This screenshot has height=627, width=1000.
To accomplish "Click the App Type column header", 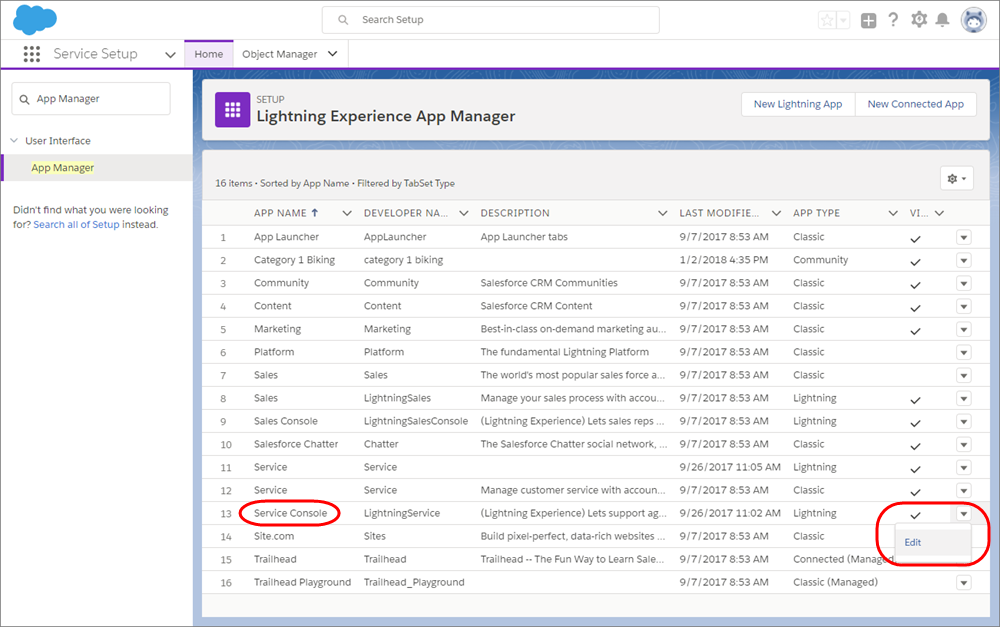I will click(816, 213).
